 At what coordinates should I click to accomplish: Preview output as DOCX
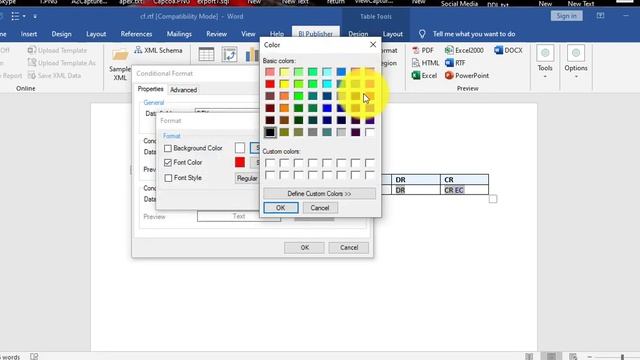(x=508, y=50)
